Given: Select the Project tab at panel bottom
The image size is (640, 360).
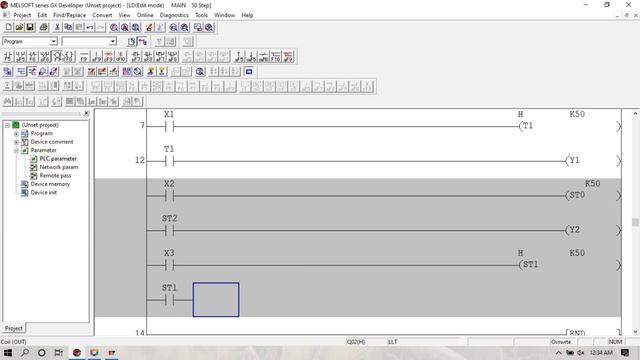Looking at the screenshot, I should tap(13, 328).
